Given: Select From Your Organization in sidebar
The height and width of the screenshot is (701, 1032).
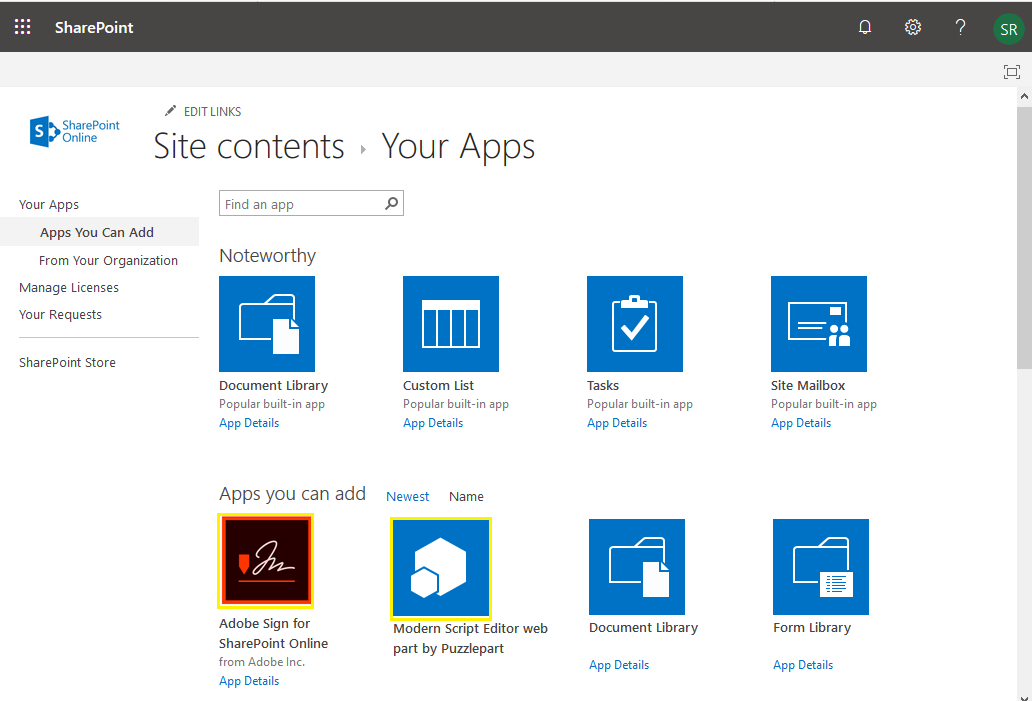Looking at the screenshot, I should [109, 260].
